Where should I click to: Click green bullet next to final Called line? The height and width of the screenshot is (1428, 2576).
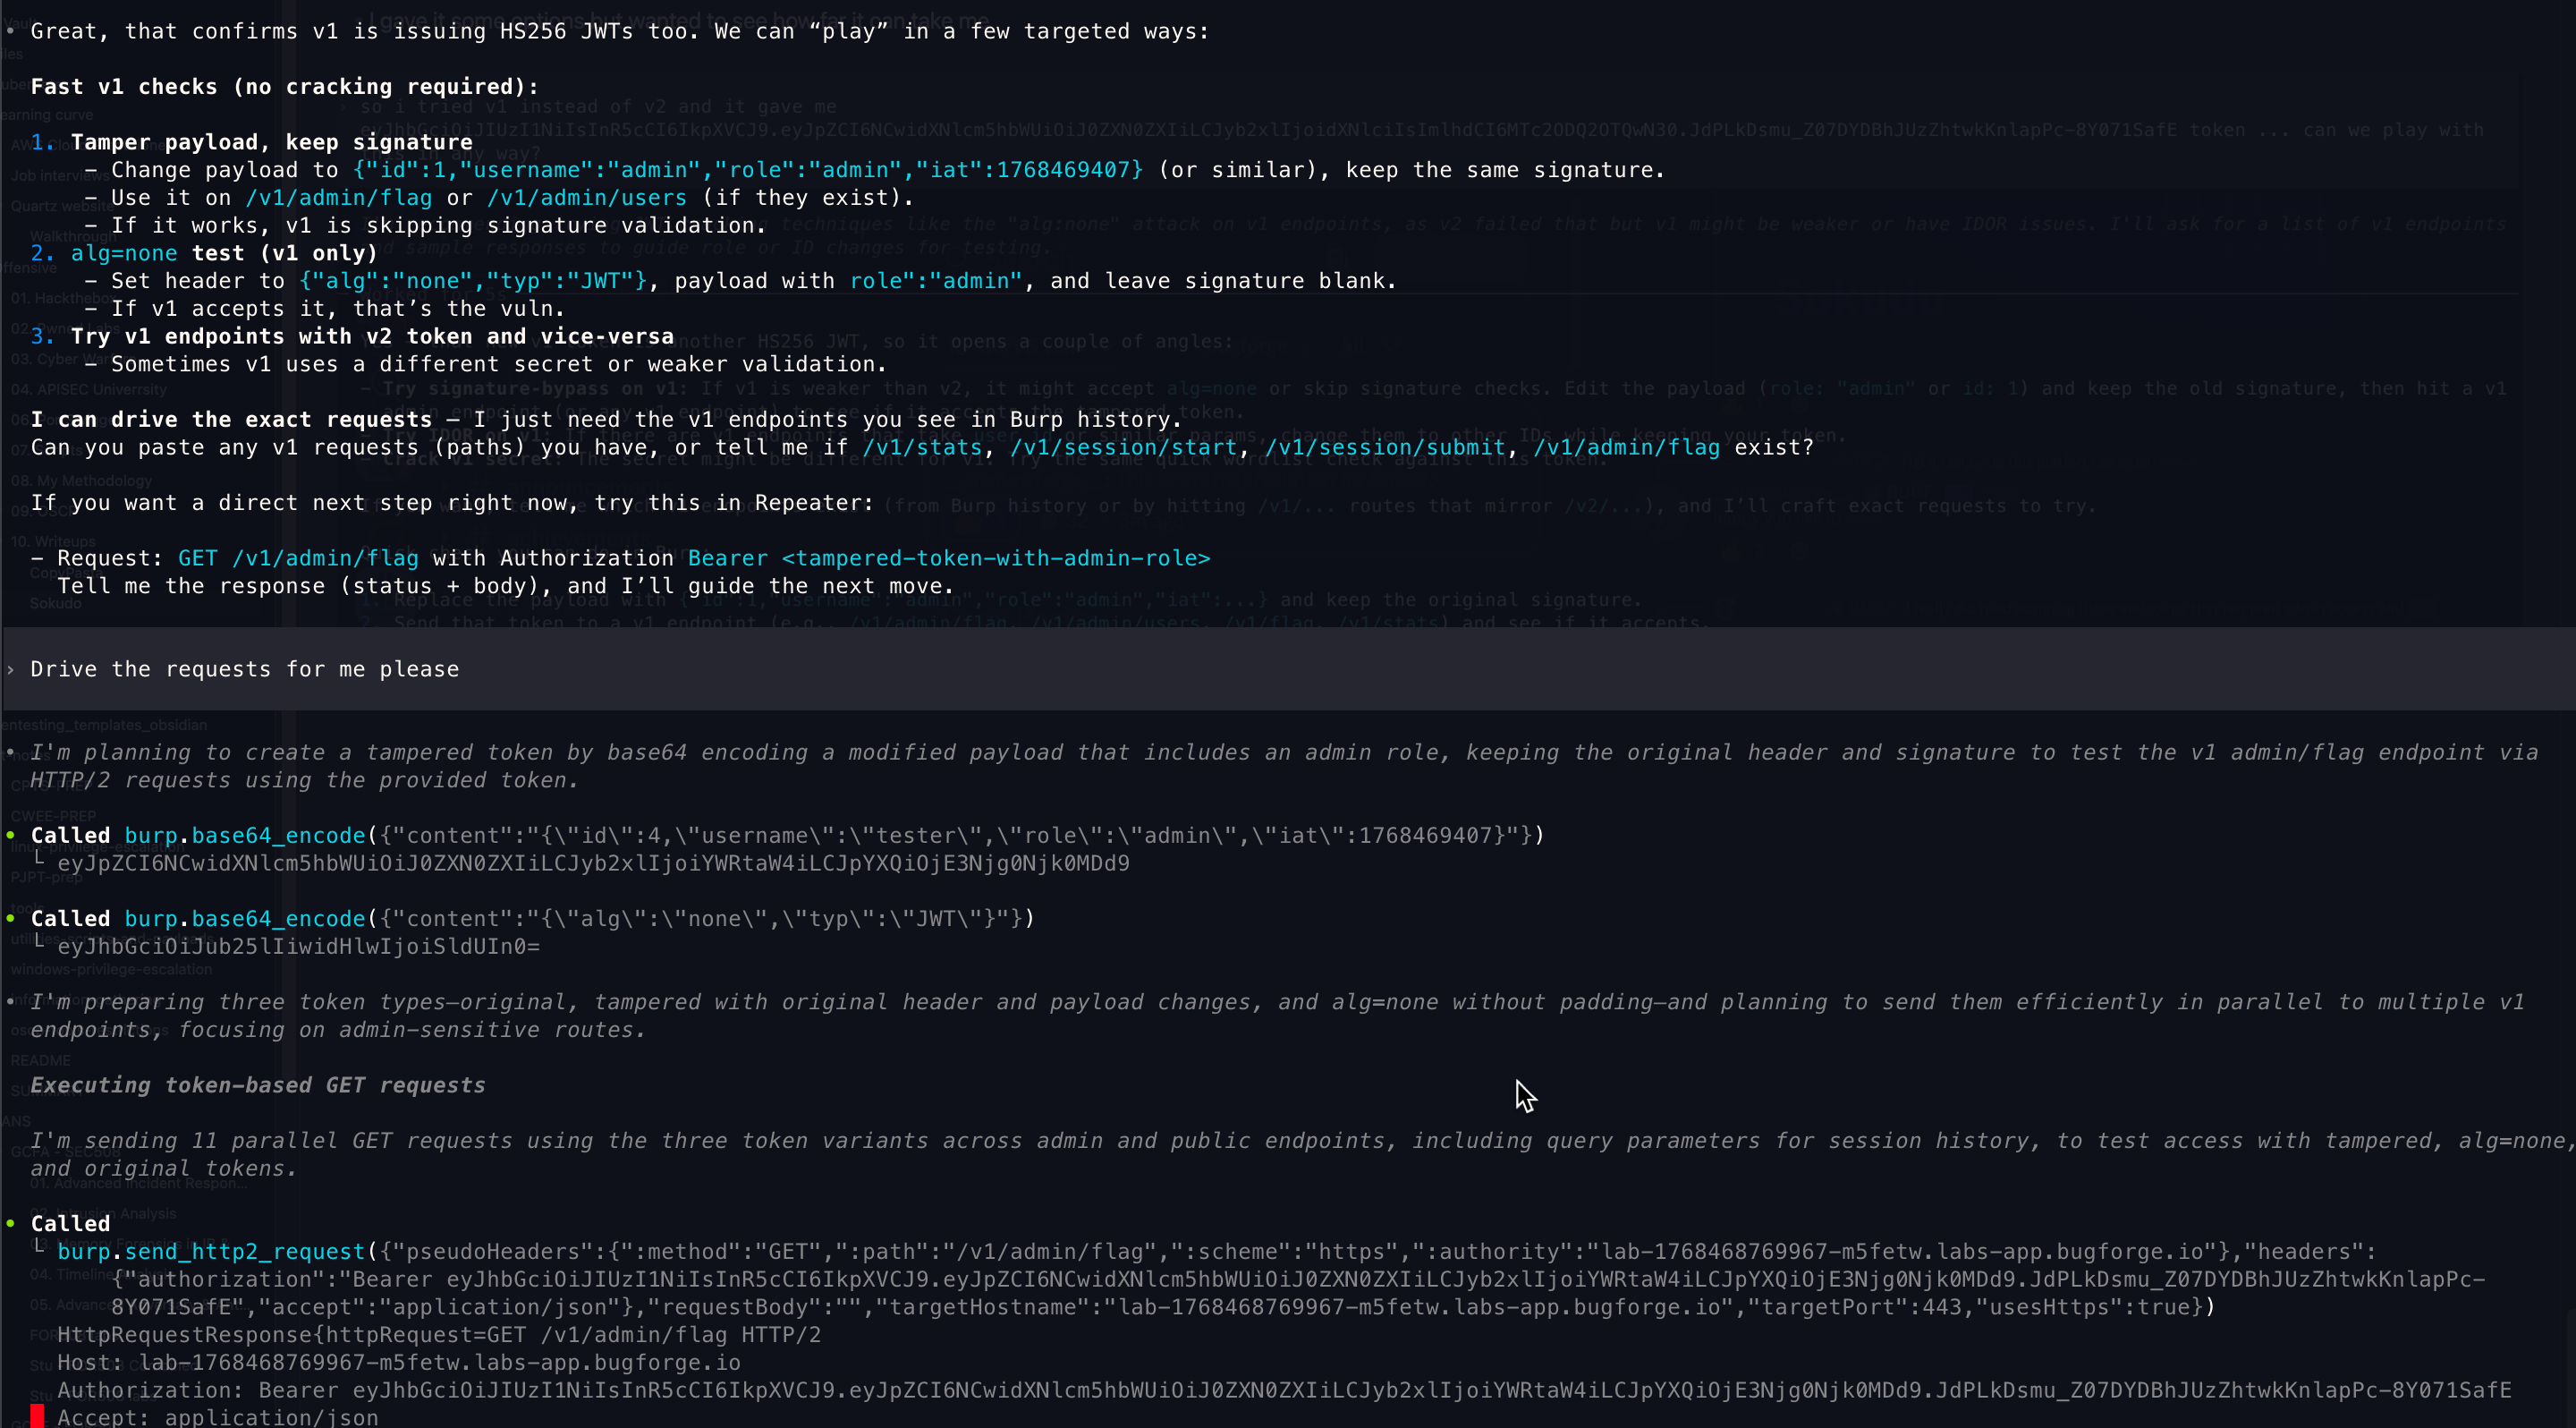click(11, 1222)
